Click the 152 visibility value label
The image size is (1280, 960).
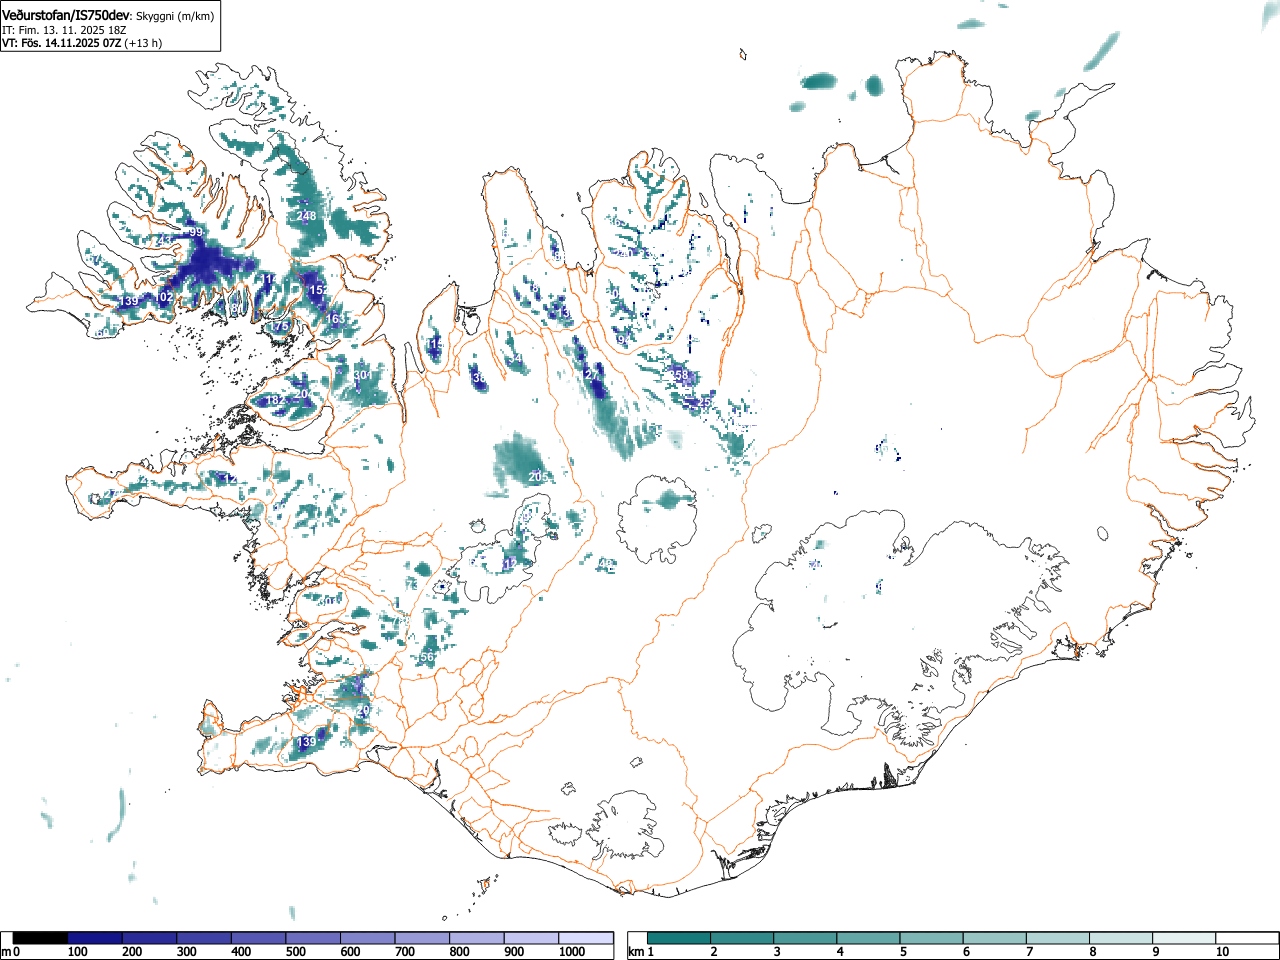(318, 290)
